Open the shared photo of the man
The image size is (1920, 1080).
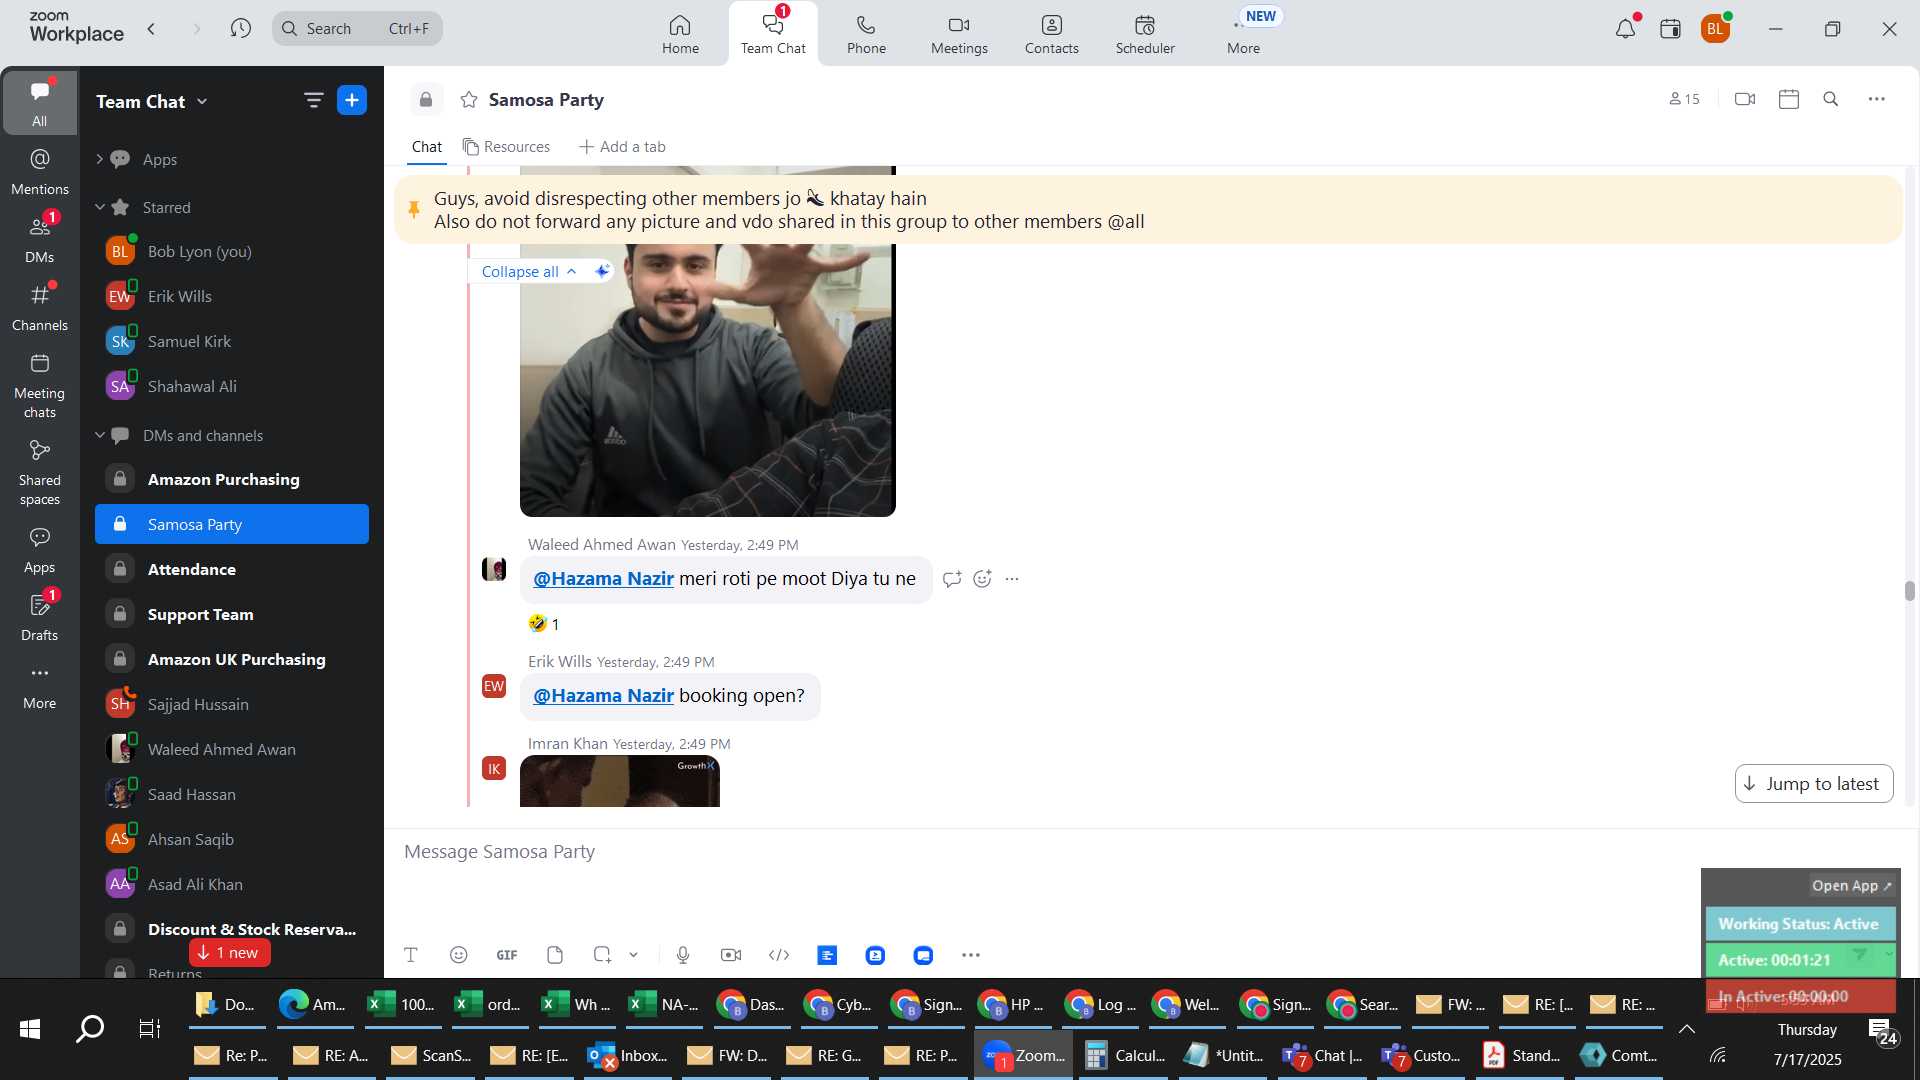coord(707,380)
